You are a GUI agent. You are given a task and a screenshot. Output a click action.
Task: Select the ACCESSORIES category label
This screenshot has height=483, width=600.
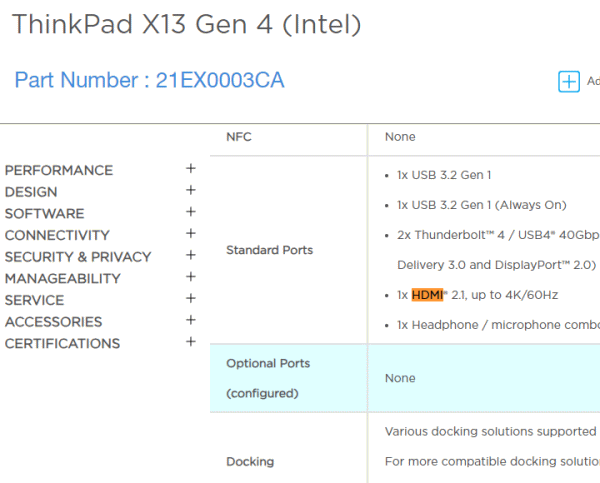(x=54, y=322)
